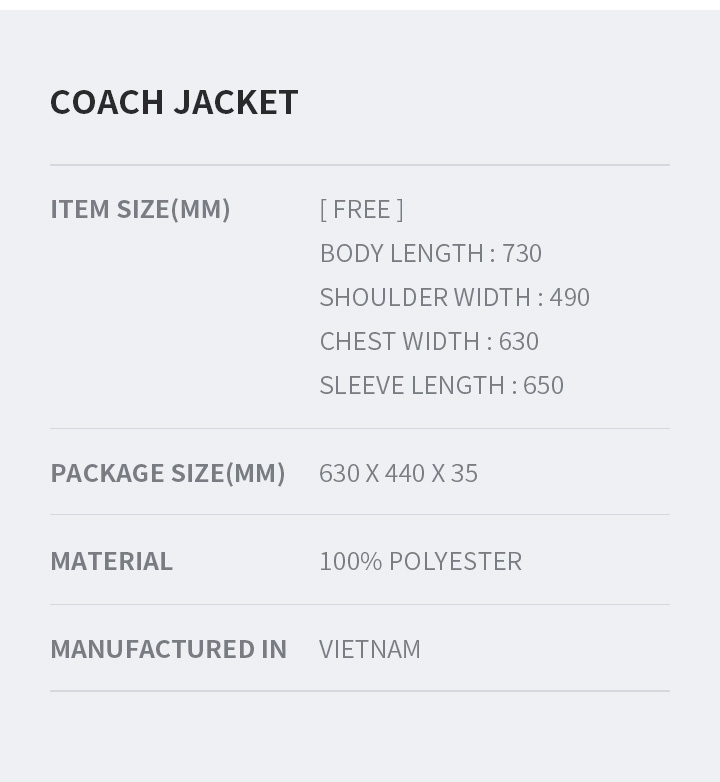Select the chest width value 630
The width and height of the screenshot is (720, 782).
click(519, 341)
